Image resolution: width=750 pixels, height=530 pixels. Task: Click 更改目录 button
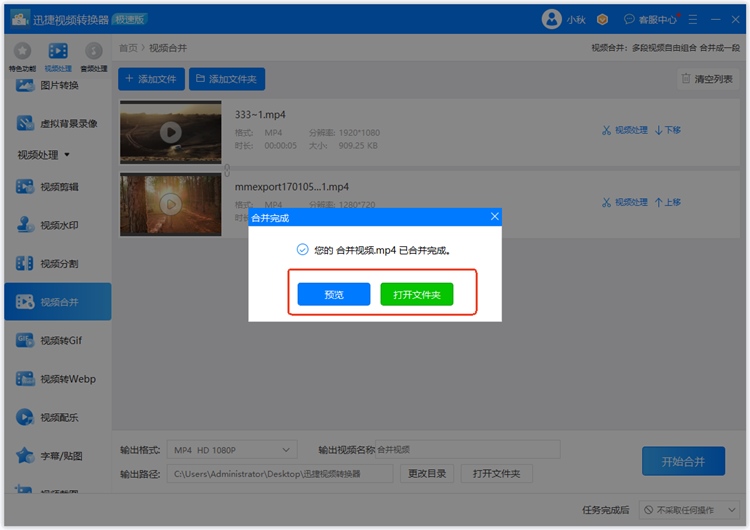click(x=427, y=474)
